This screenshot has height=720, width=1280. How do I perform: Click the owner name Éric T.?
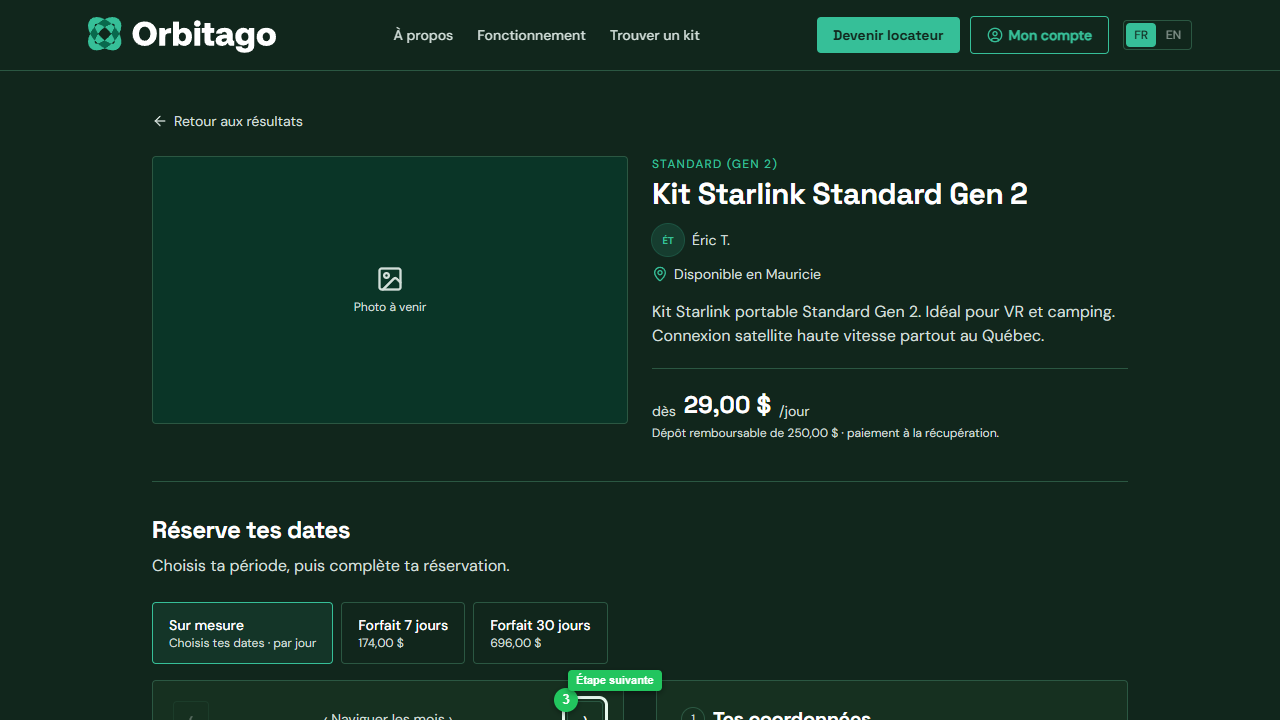coord(711,240)
